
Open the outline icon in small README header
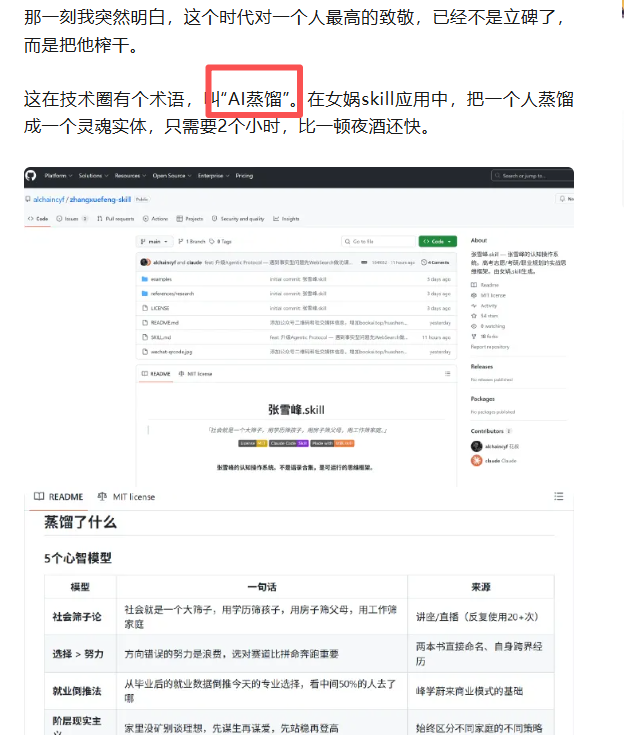coord(448,374)
